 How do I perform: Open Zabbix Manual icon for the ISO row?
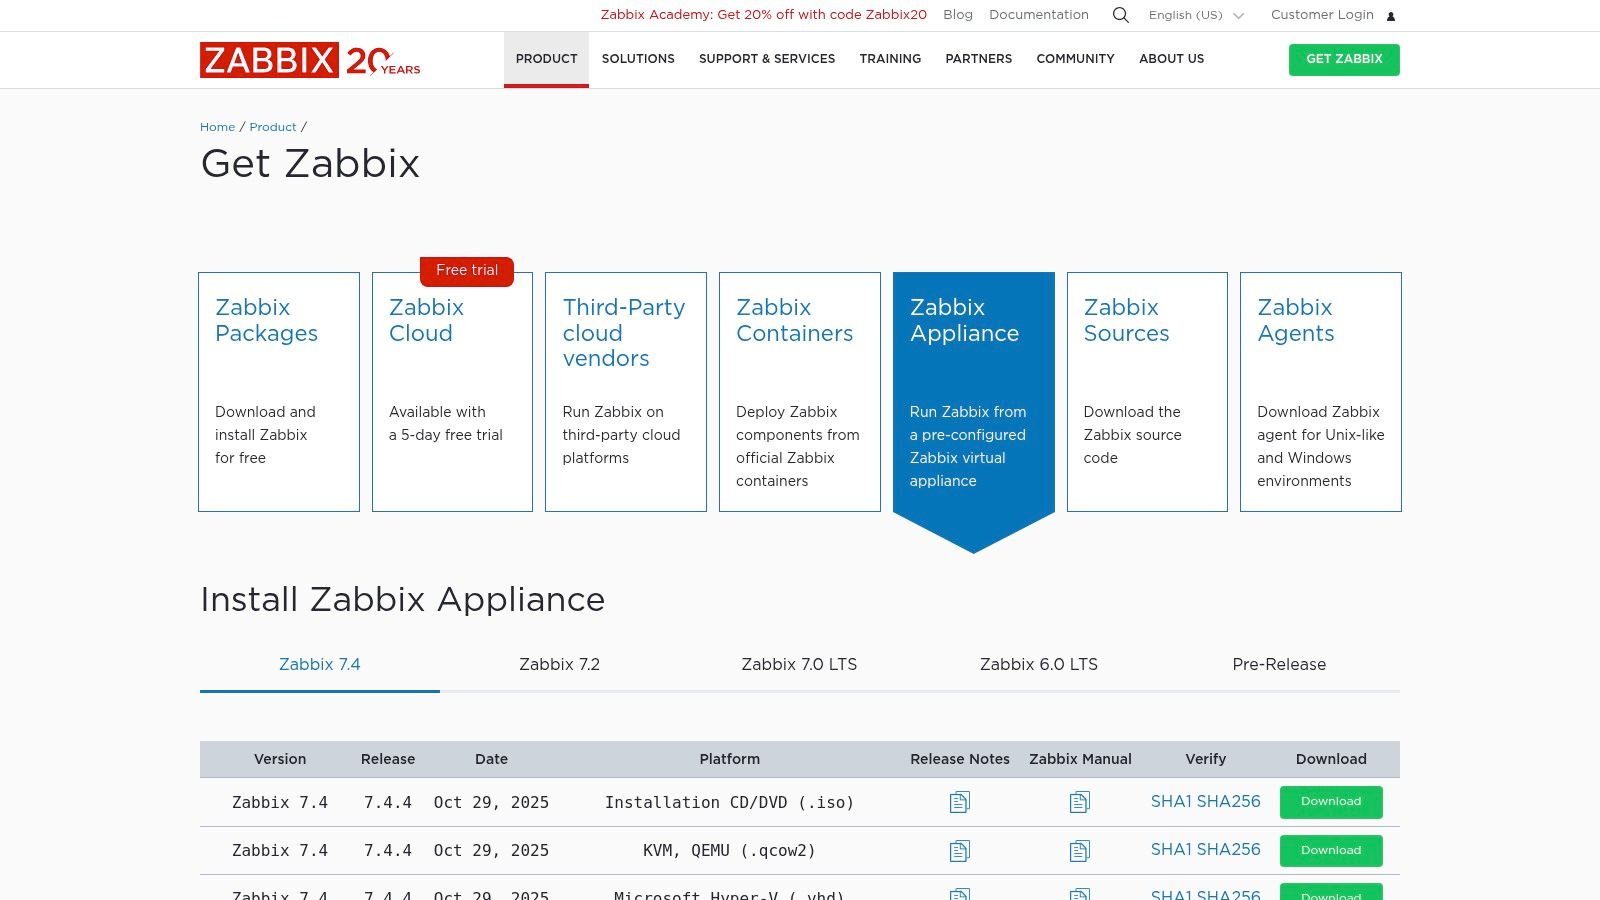[x=1080, y=801]
